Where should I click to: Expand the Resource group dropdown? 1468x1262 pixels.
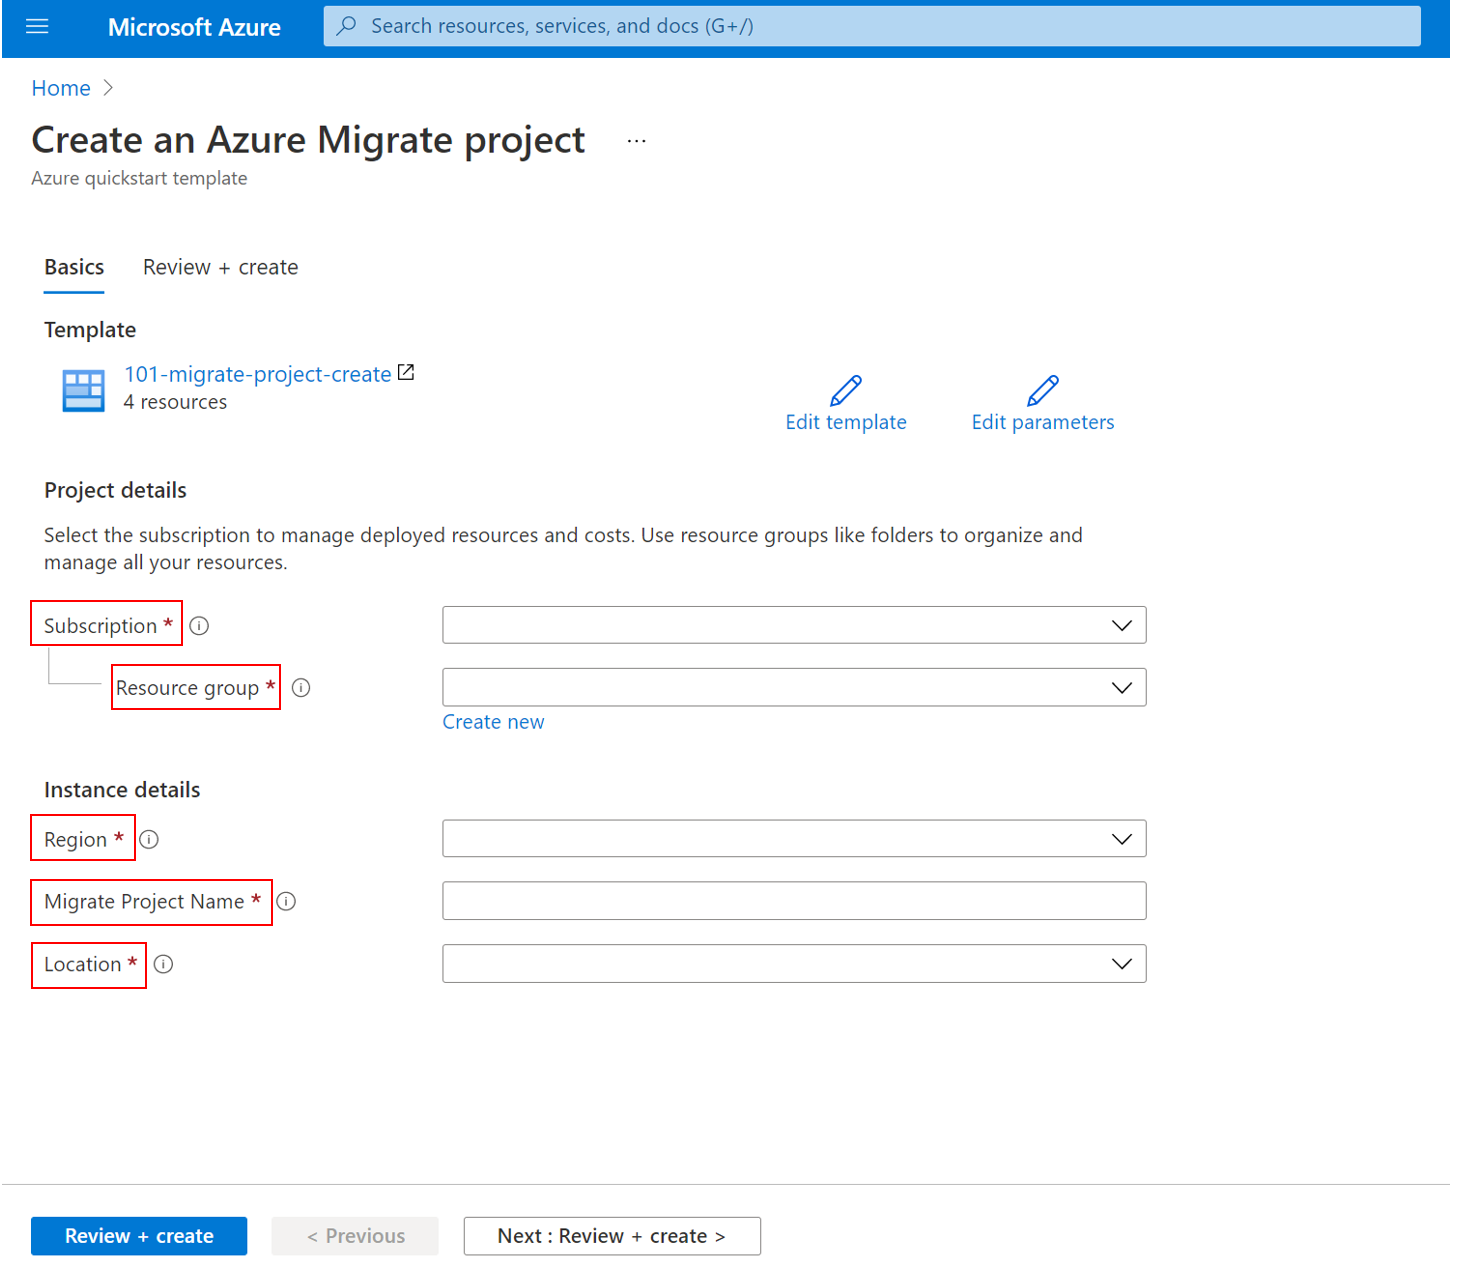(1121, 687)
